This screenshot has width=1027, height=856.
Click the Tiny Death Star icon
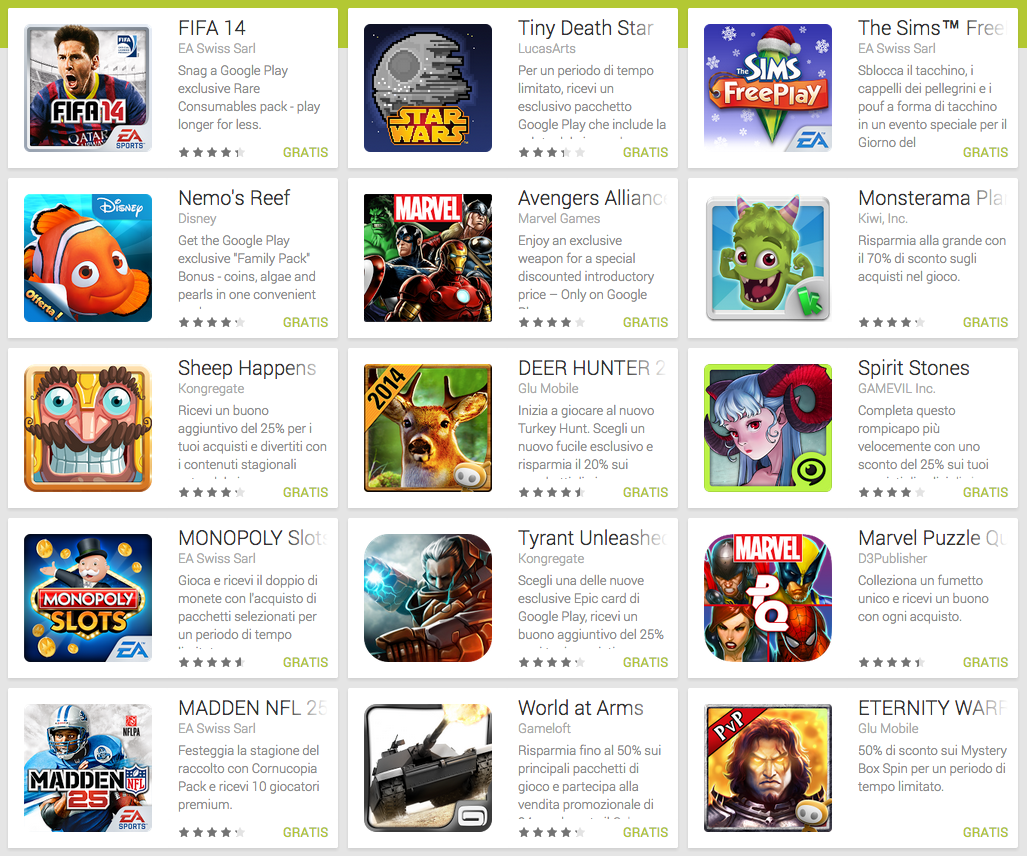pos(428,88)
